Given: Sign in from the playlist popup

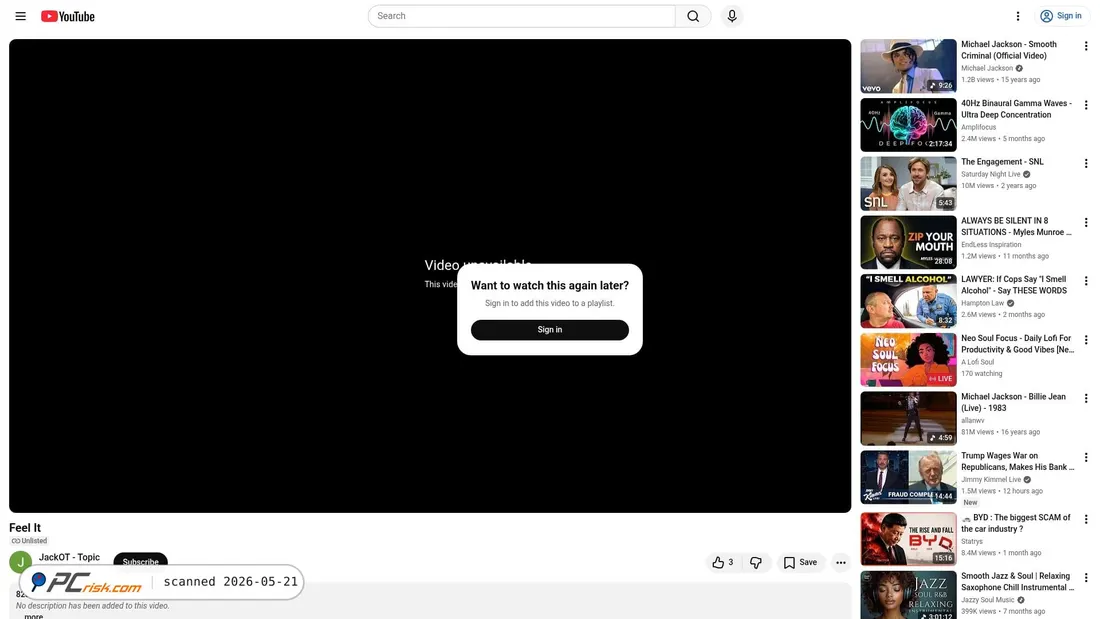Looking at the screenshot, I should 549,330.
